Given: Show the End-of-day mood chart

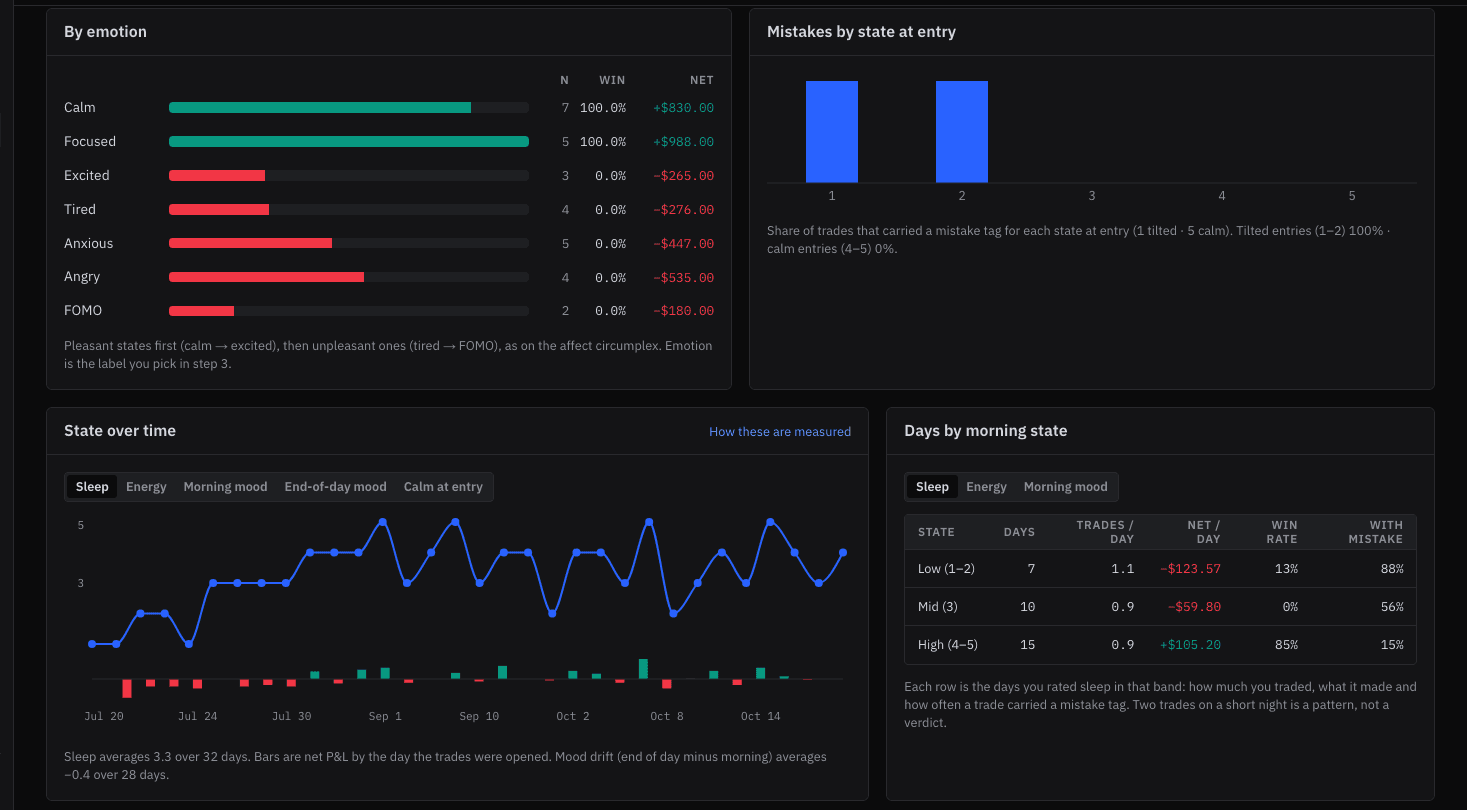Looking at the screenshot, I should tap(335, 487).
